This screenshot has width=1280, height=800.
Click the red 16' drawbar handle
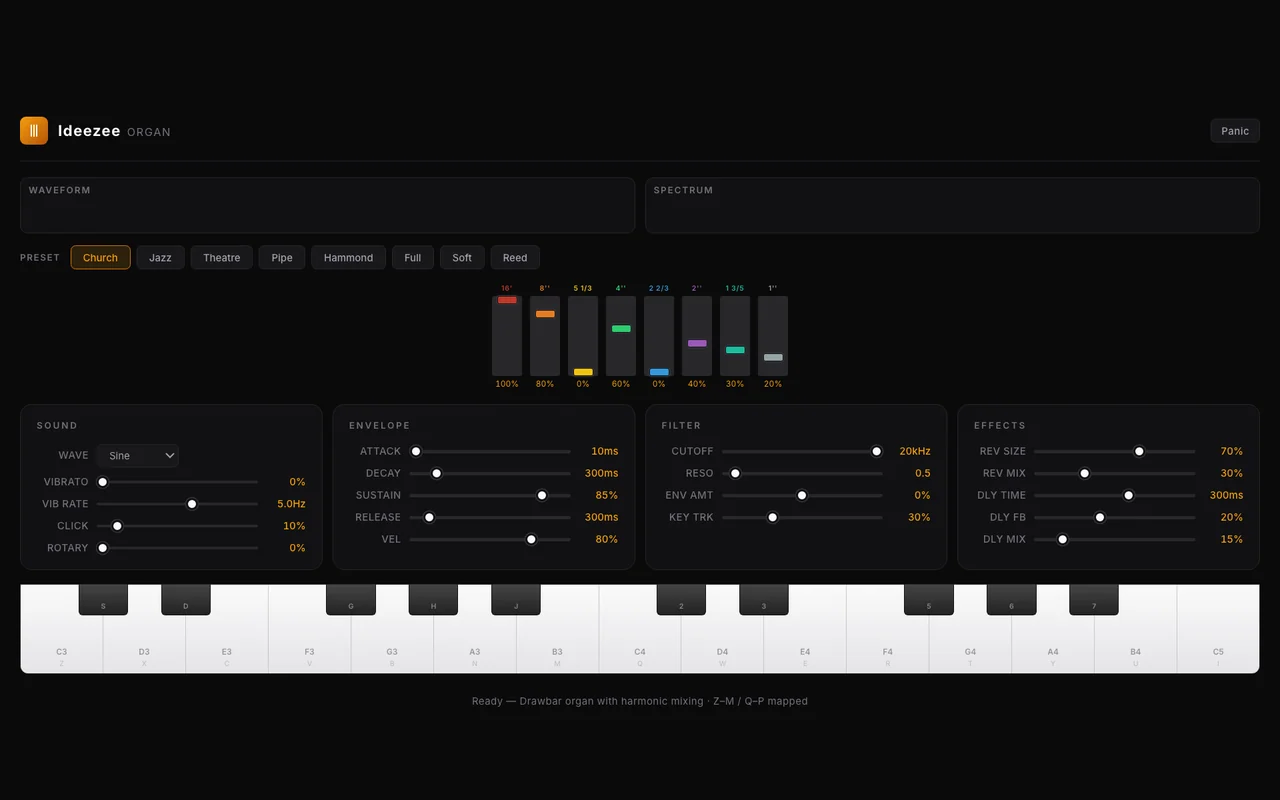tap(507, 300)
